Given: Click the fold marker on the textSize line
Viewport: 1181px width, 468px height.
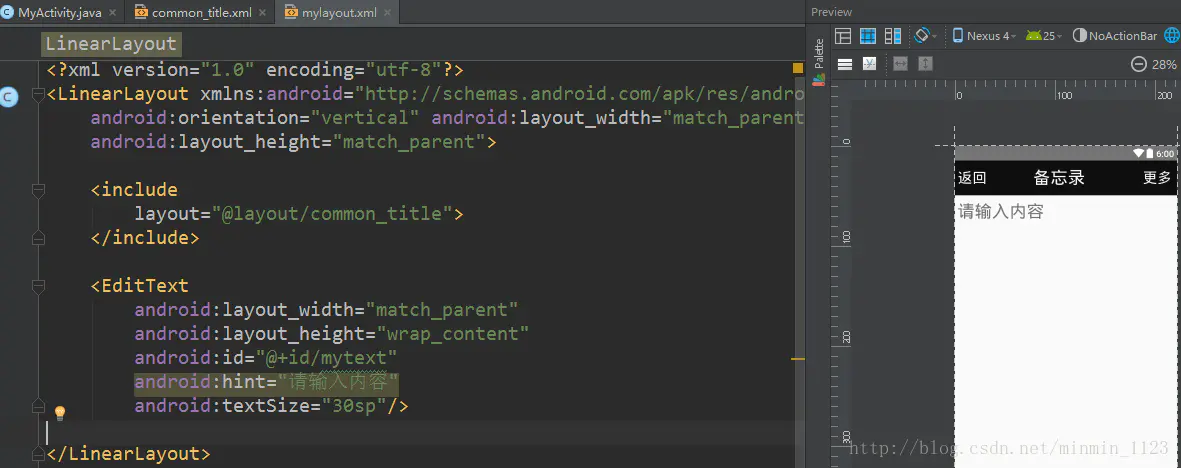Looking at the screenshot, I should [38, 407].
